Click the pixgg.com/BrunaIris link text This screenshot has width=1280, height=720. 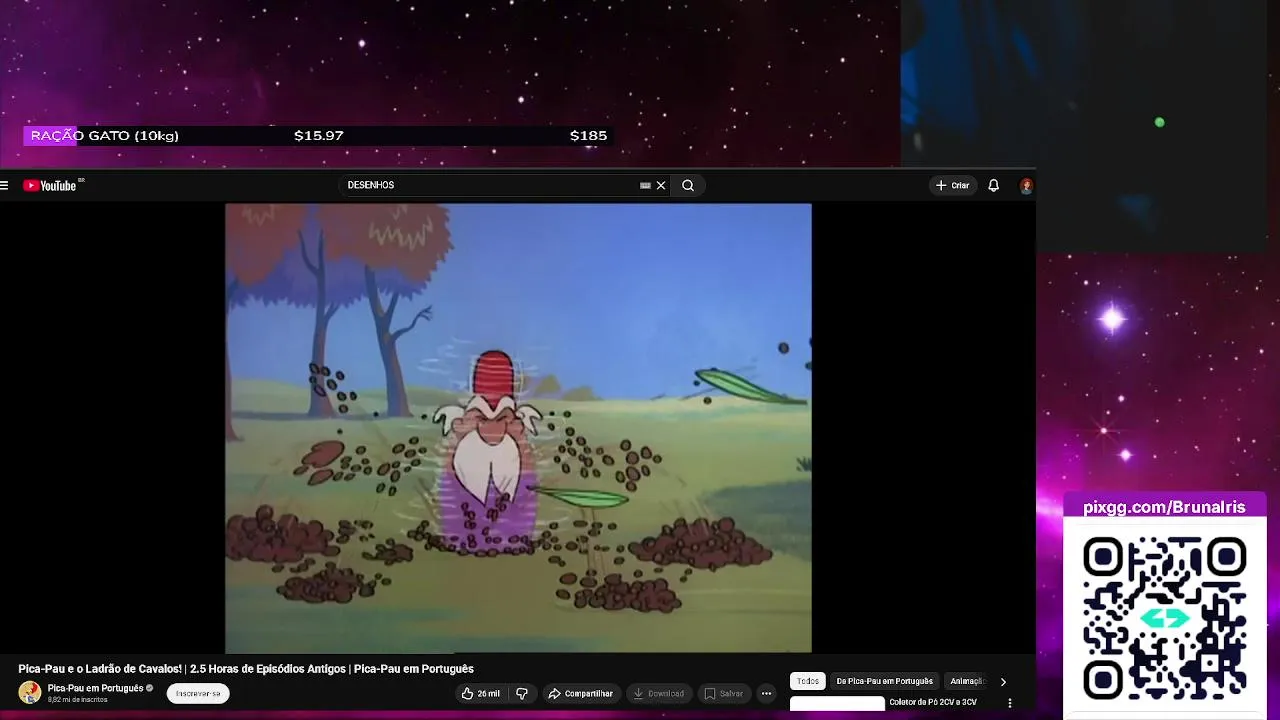[1164, 507]
